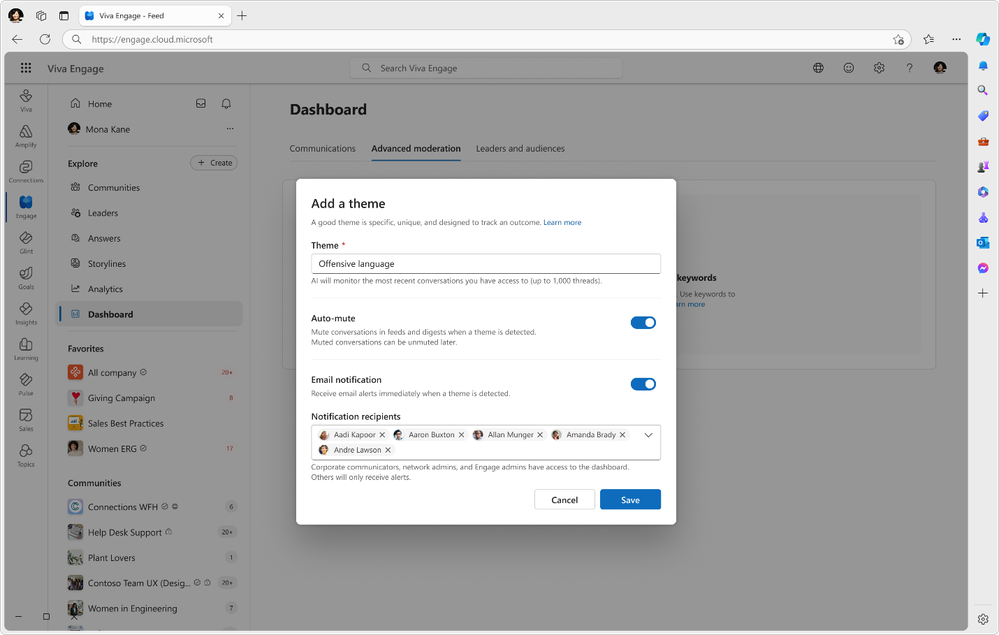This screenshot has width=999, height=635.
Task: Open Topics in the left rail
Action: pos(25,456)
